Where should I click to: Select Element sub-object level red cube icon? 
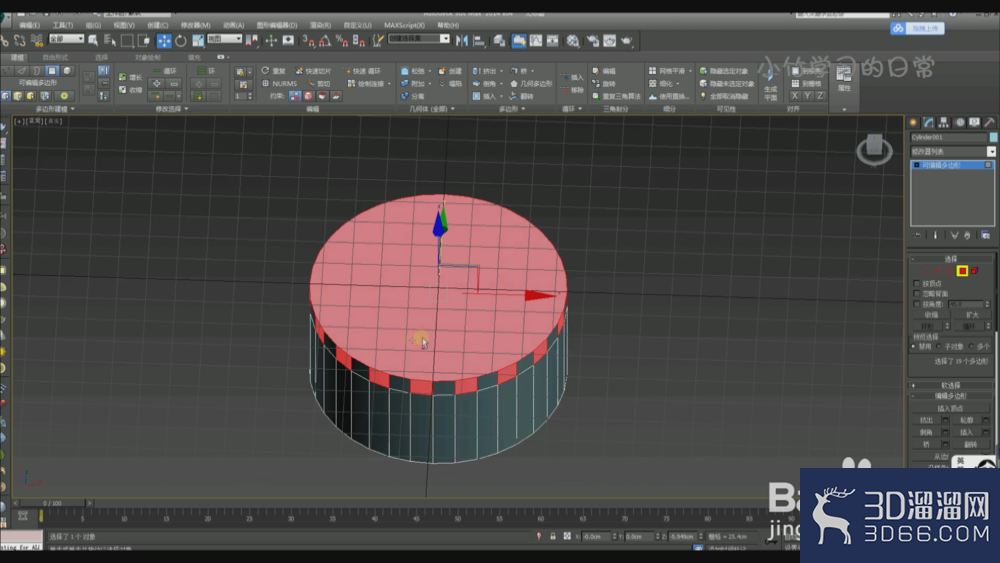click(x=974, y=271)
